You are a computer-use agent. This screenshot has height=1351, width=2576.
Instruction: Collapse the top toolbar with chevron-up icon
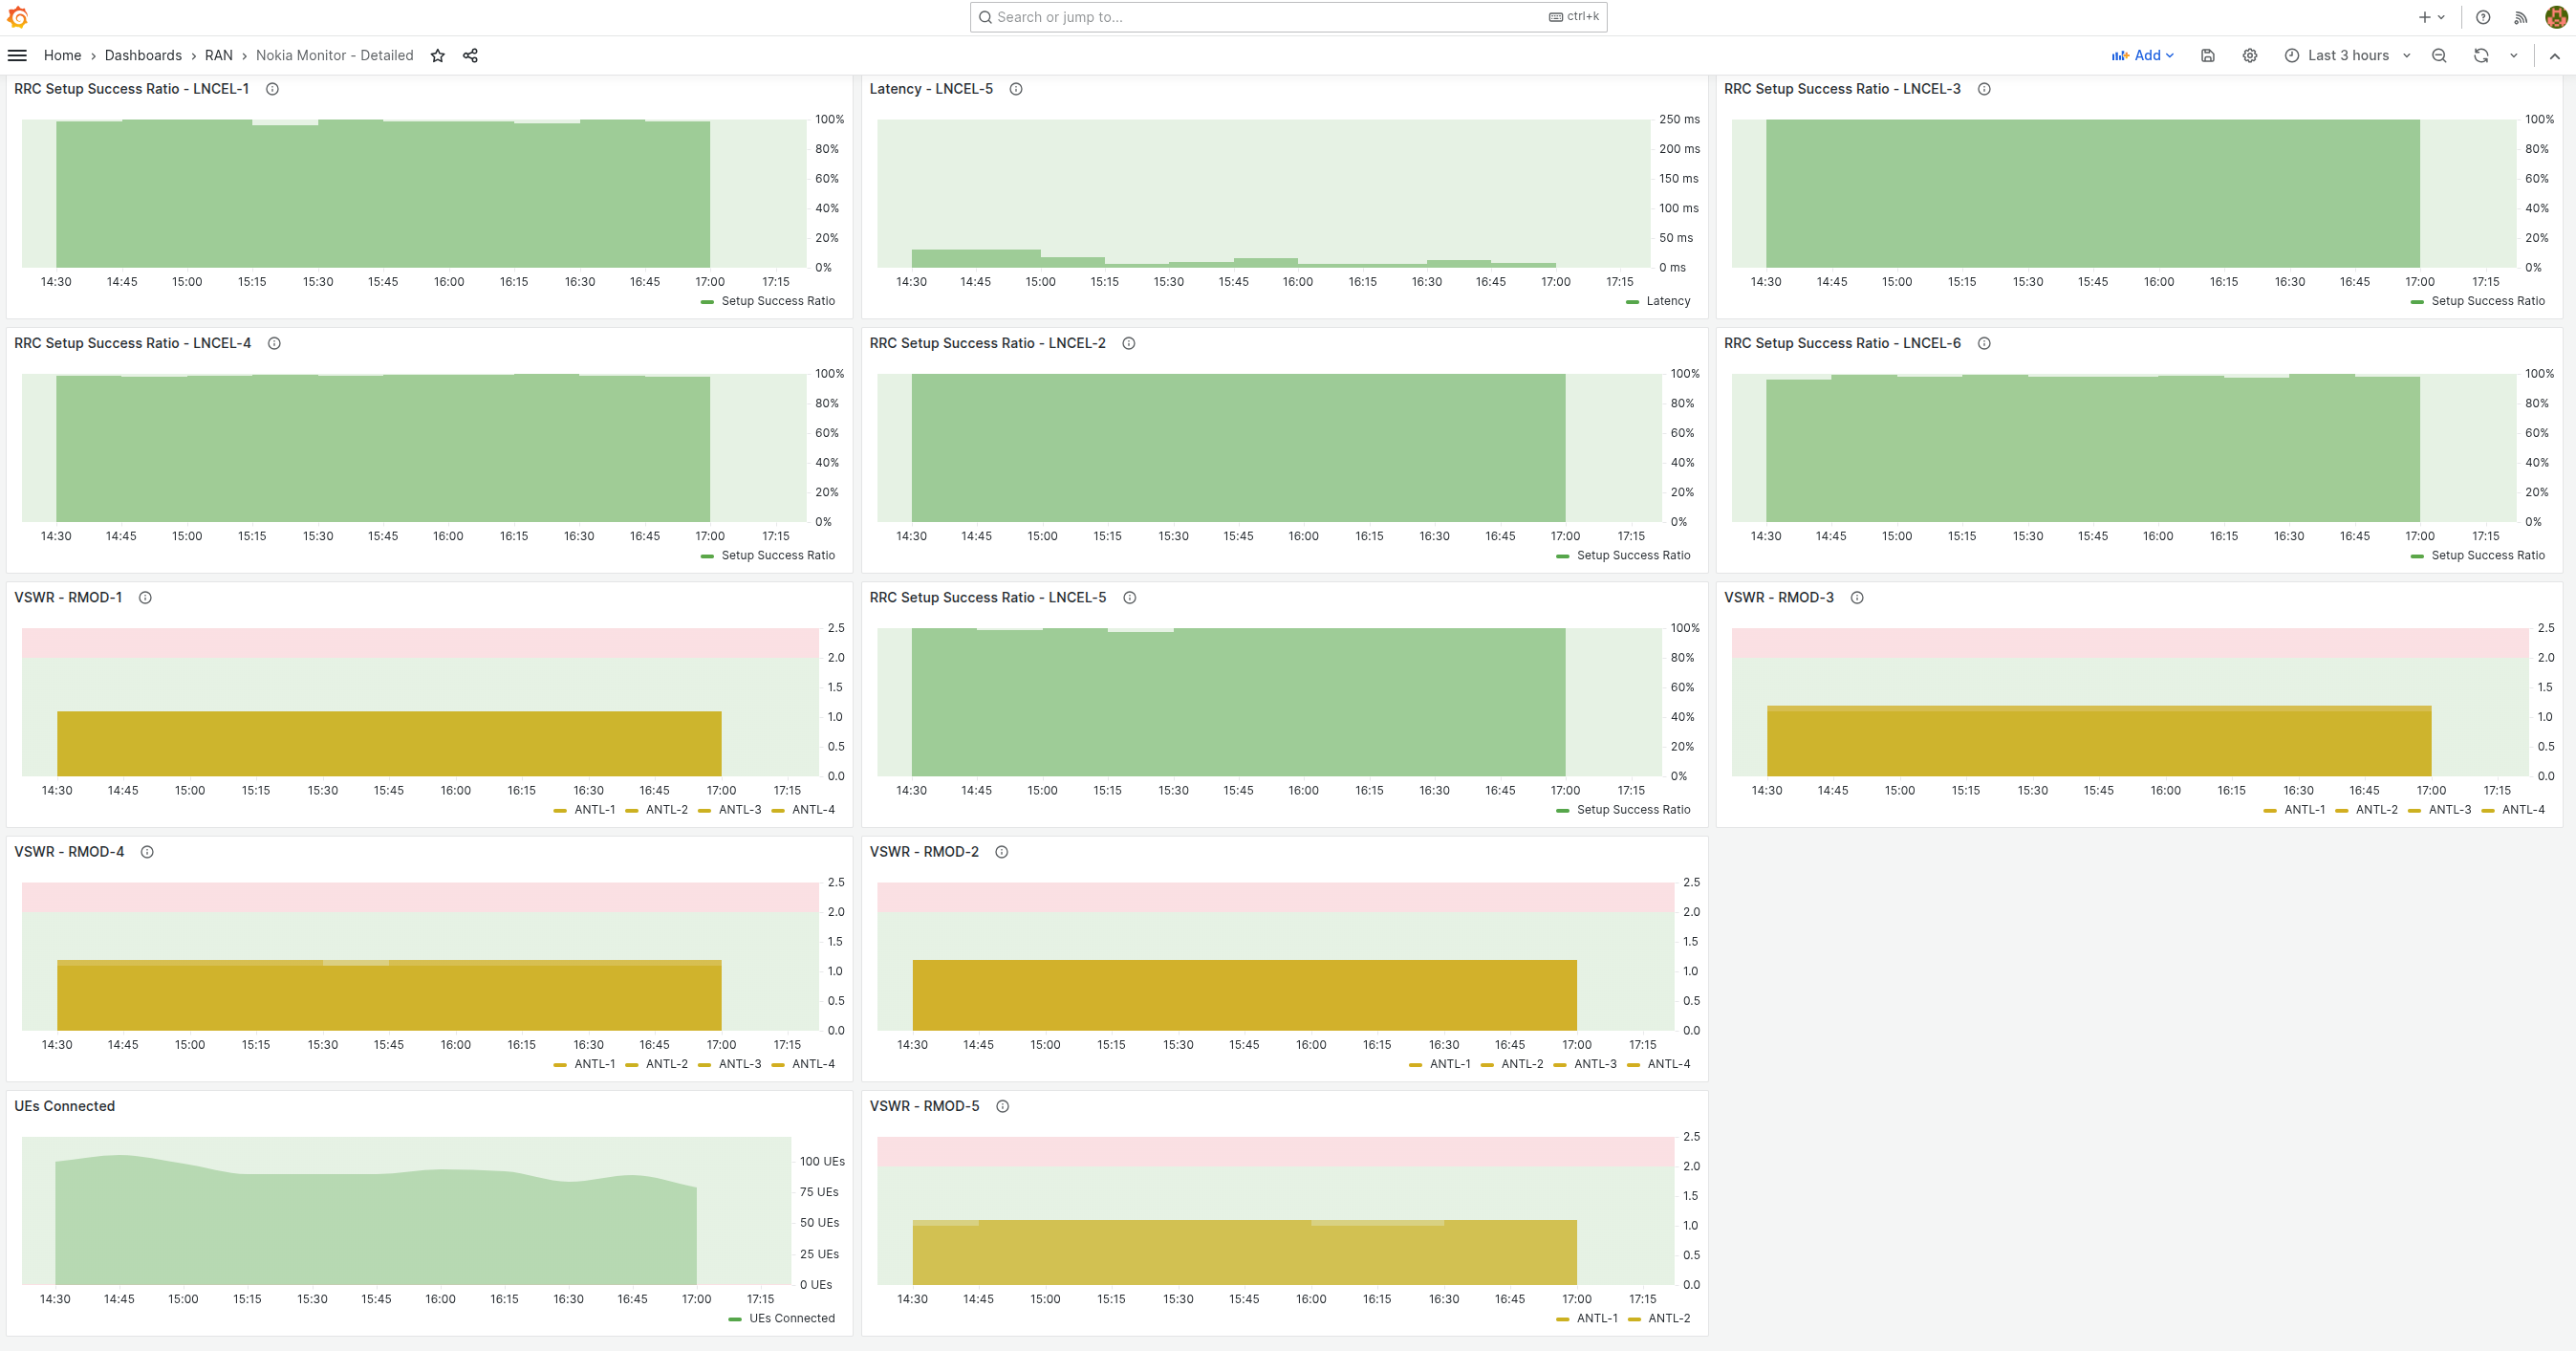click(2554, 56)
